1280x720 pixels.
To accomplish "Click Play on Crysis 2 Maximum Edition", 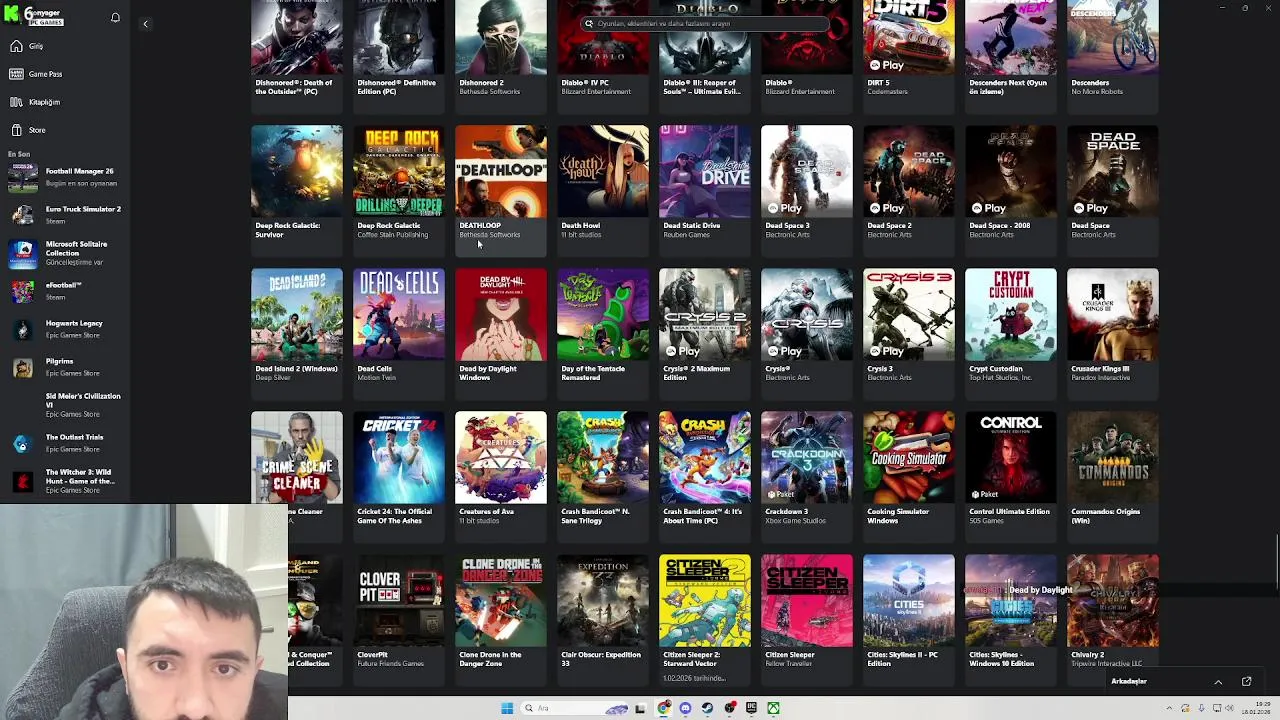I will pos(683,351).
